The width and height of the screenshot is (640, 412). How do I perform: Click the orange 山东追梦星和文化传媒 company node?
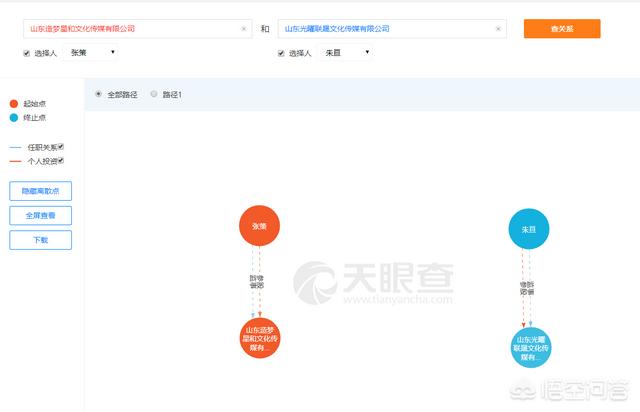click(262, 342)
